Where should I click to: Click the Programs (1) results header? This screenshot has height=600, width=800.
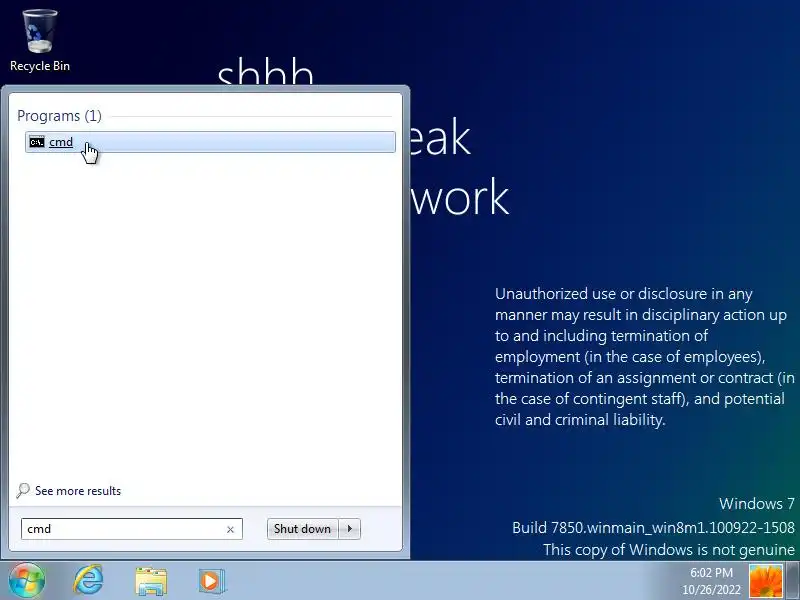59,116
